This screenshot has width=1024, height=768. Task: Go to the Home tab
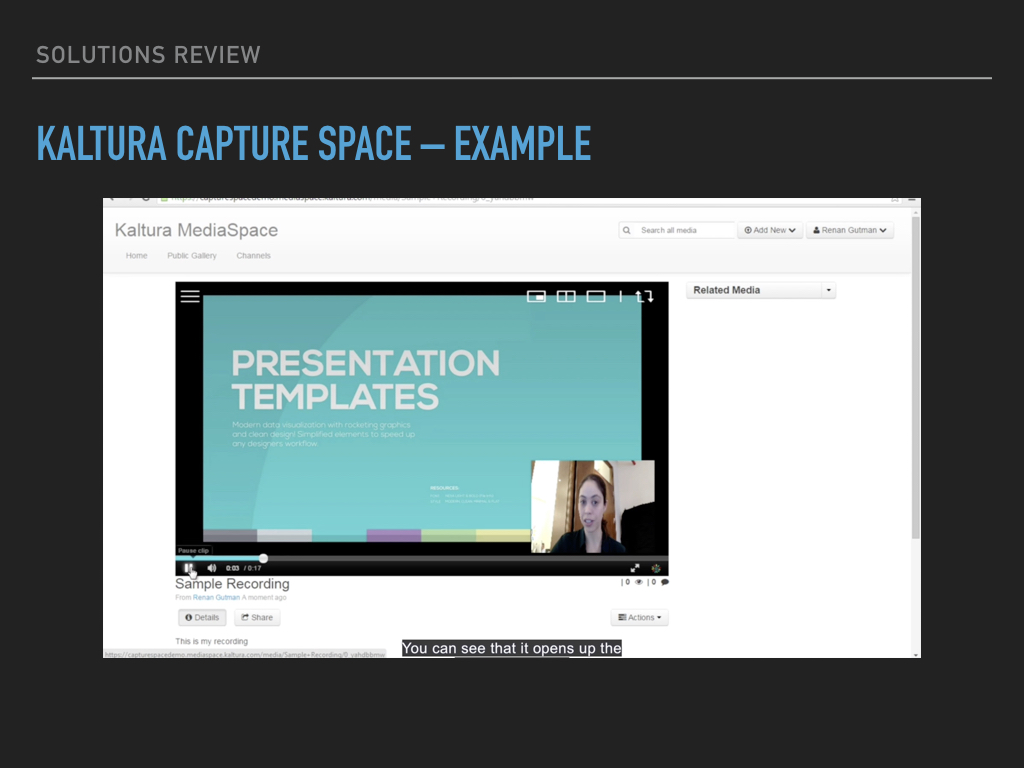pyautogui.click(x=136, y=256)
